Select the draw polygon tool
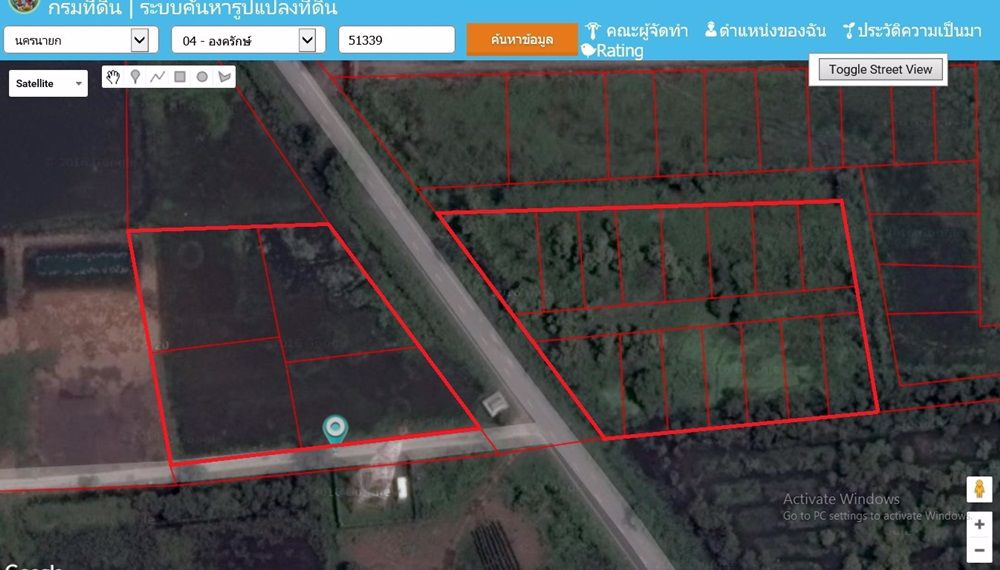Image resolution: width=1000 pixels, height=570 pixels. tap(224, 77)
